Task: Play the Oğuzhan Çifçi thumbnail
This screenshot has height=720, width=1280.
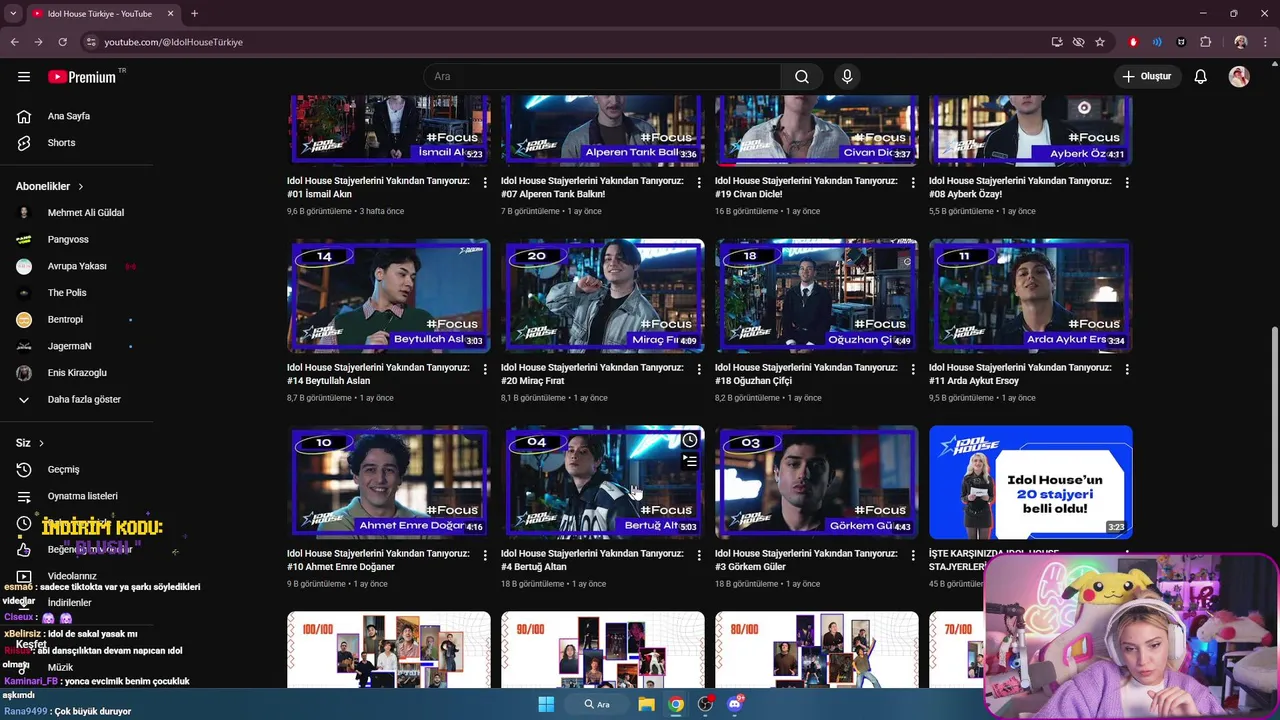Action: click(817, 296)
